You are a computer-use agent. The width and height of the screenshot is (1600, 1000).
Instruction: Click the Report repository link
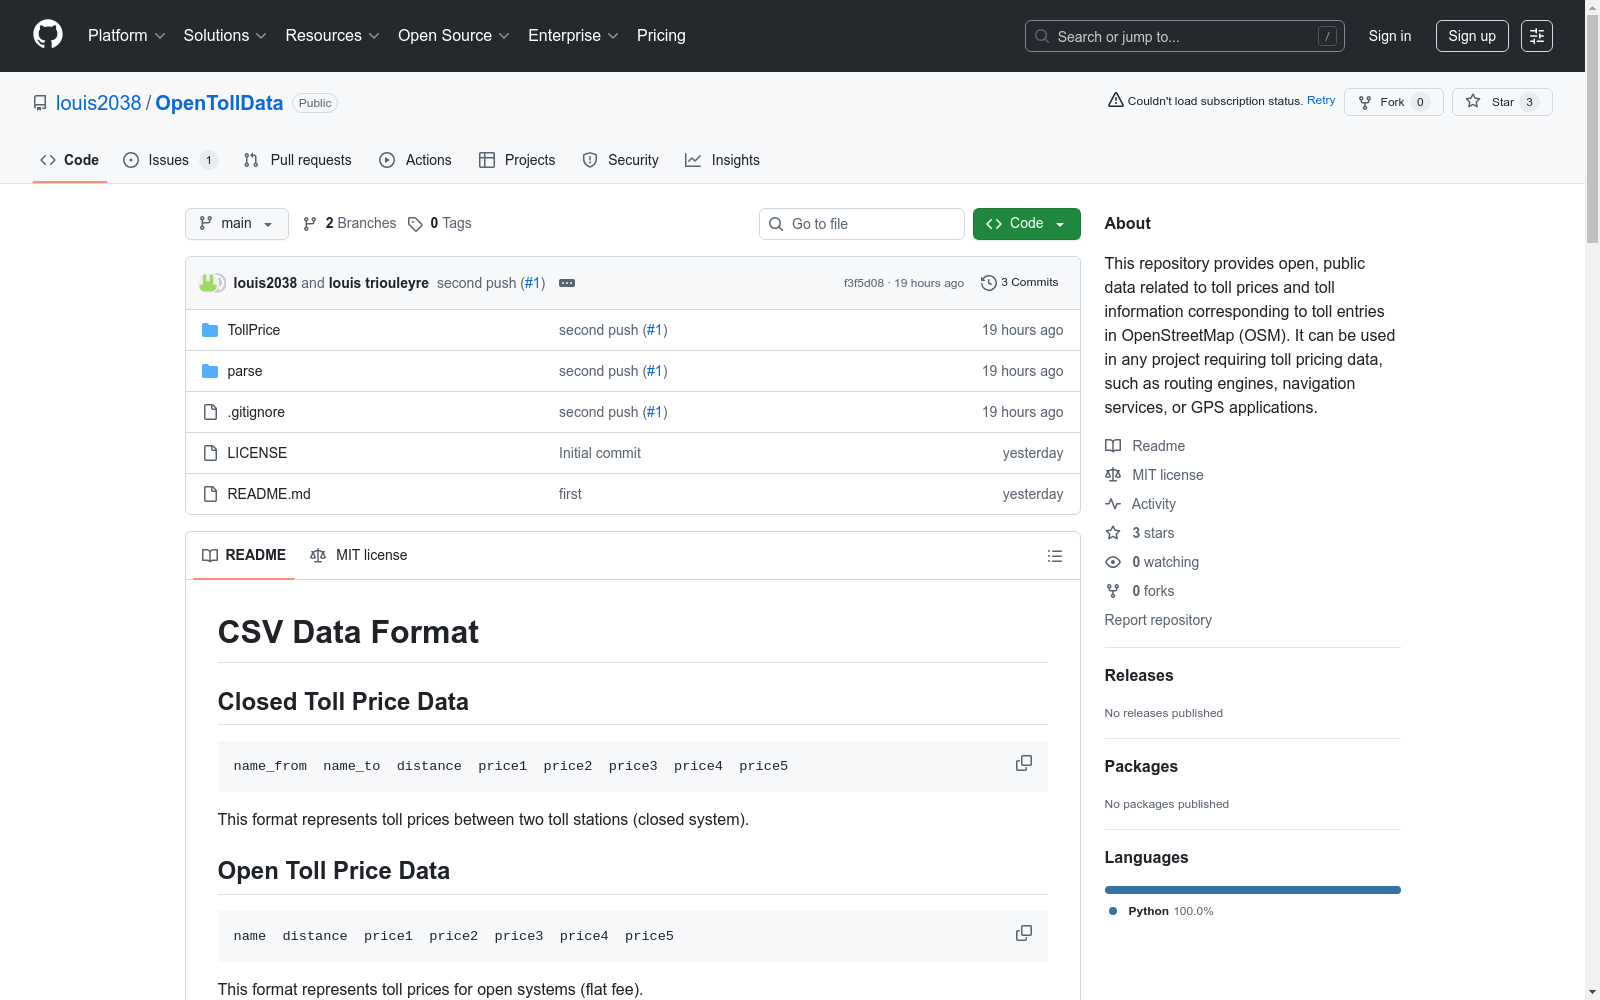click(x=1158, y=620)
